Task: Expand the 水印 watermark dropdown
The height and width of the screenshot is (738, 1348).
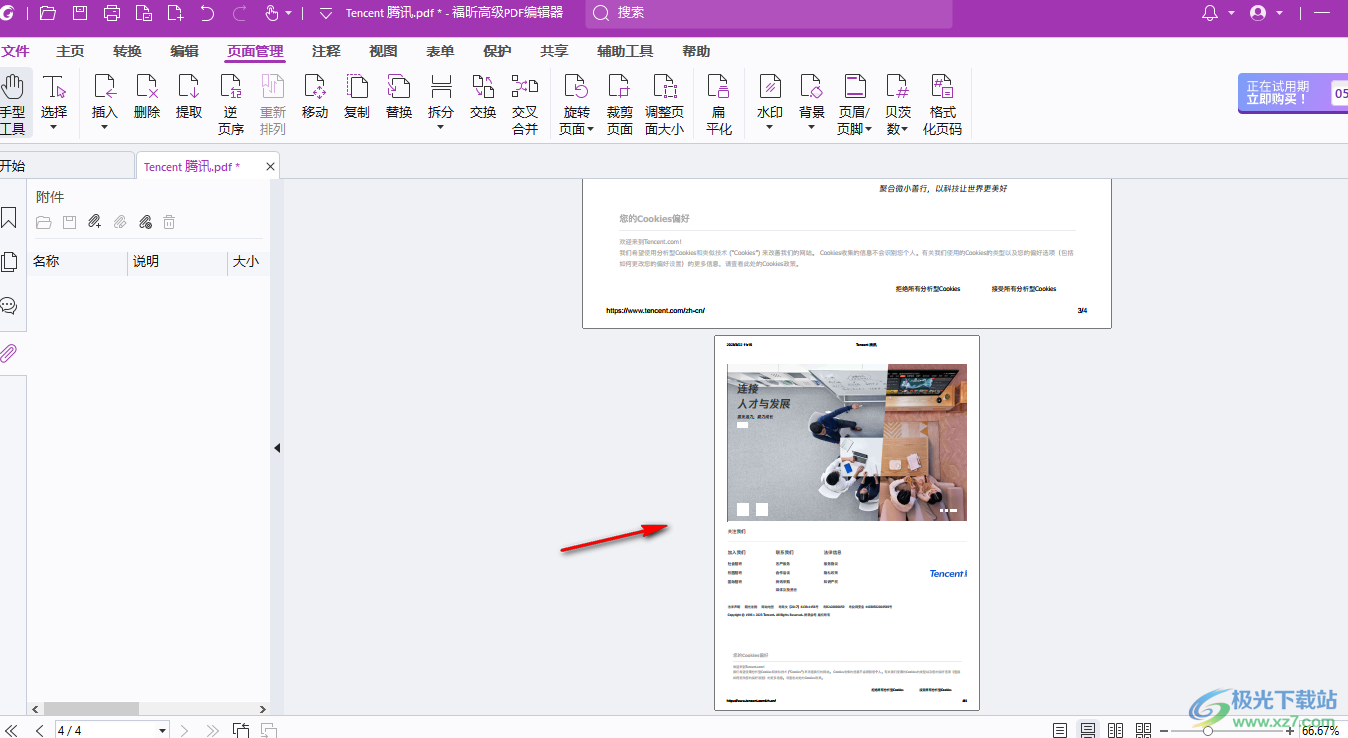Action: tap(770, 128)
